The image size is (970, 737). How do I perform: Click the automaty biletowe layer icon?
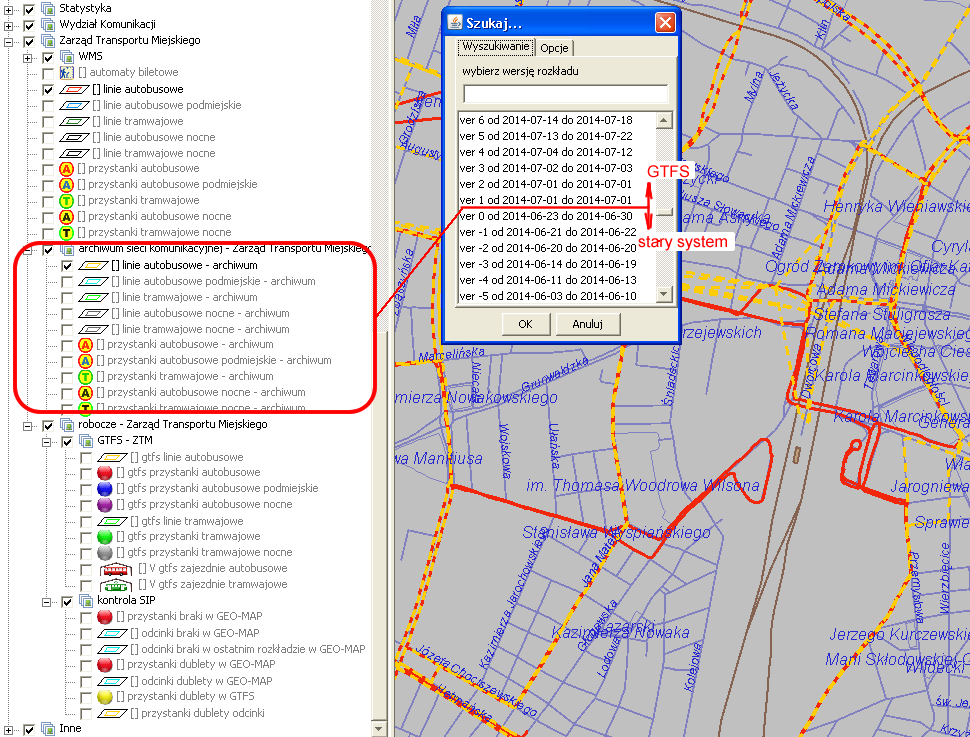67,73
